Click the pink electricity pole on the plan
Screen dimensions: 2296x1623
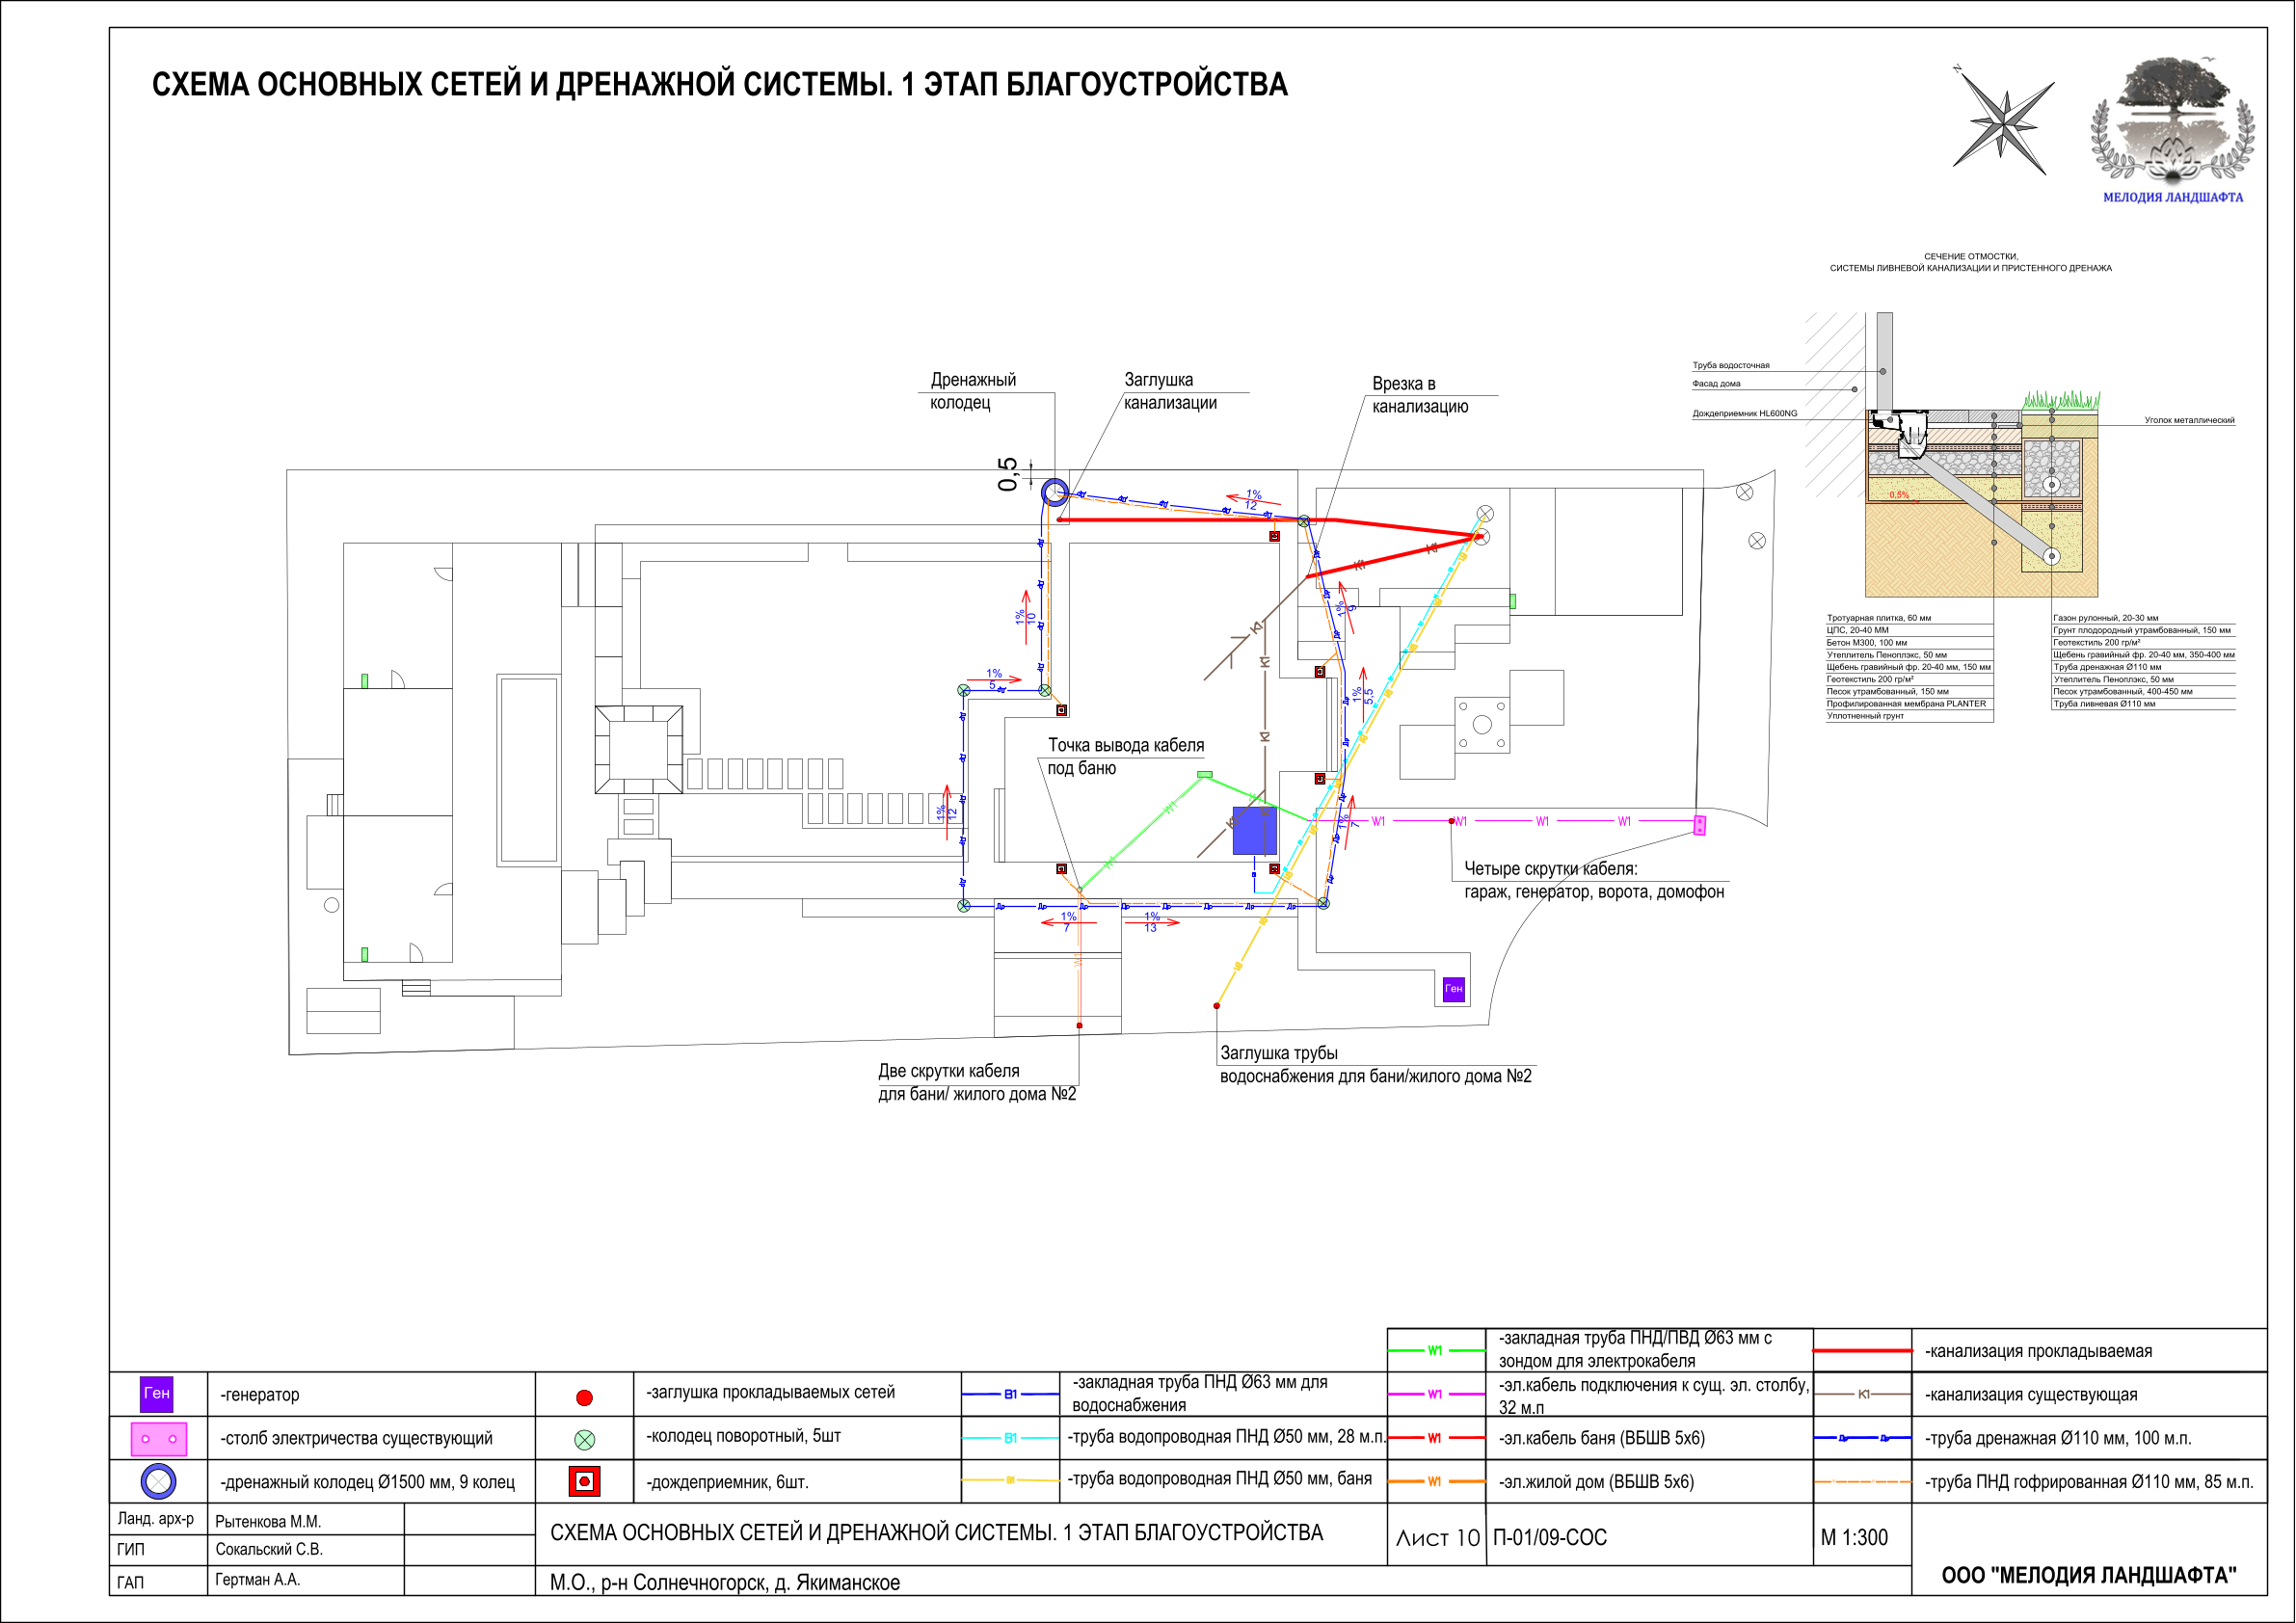coord(1699,825)
